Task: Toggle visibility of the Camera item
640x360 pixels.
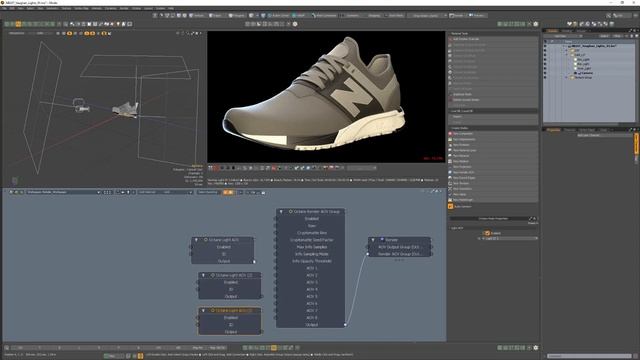Action: 545,73
